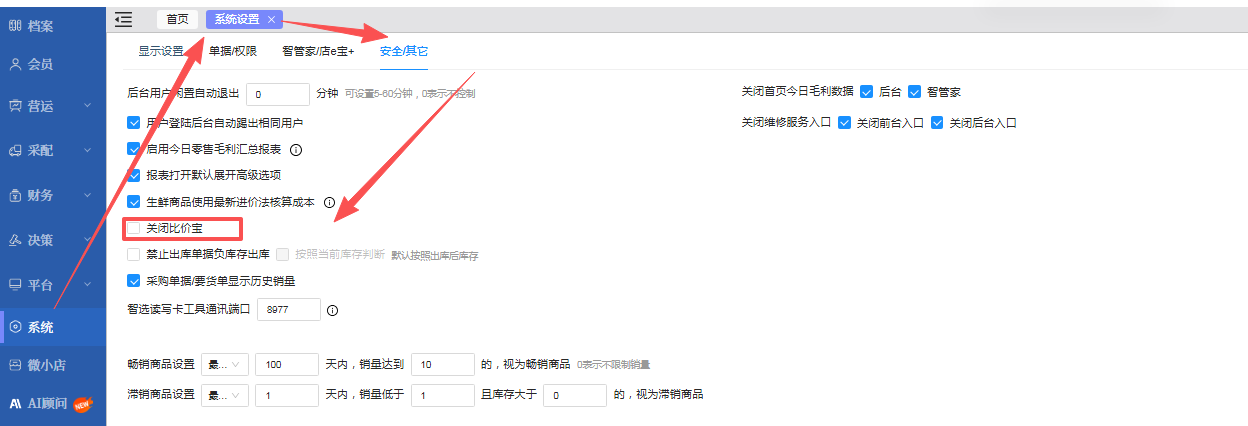Viewport: 1248px width, 426px height.
Task: Expand the 营运 sidebar menu chevron
Action: 88,105
